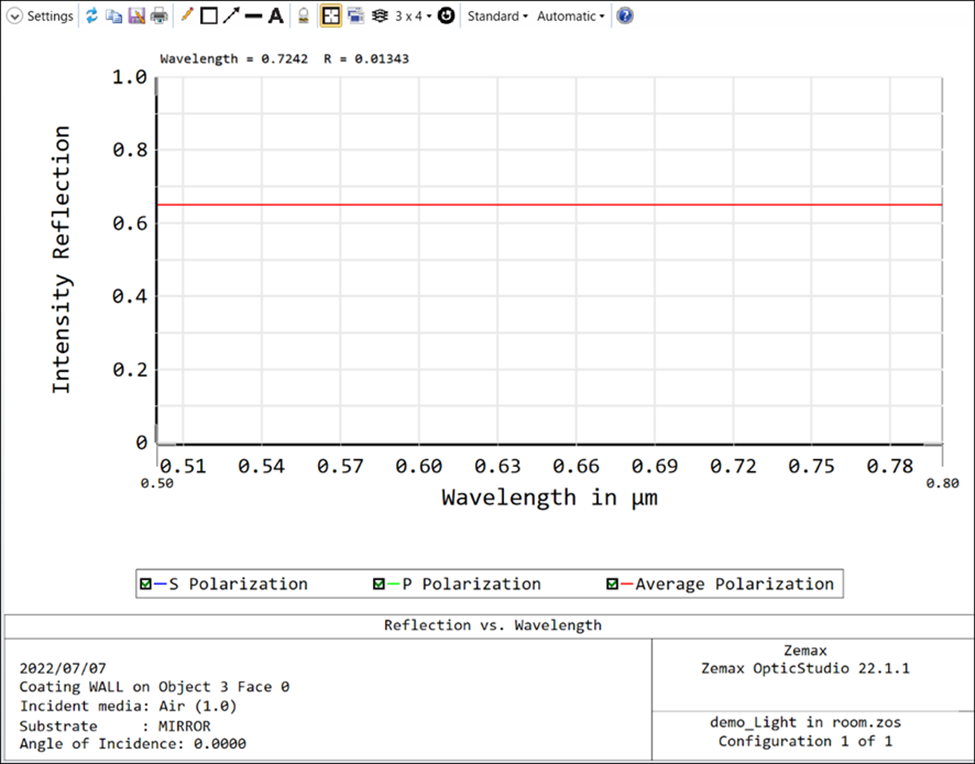Screen dimensions: 975x764
Task: Toggle the P Polarization checkbox
Action: tap(379, 584)
